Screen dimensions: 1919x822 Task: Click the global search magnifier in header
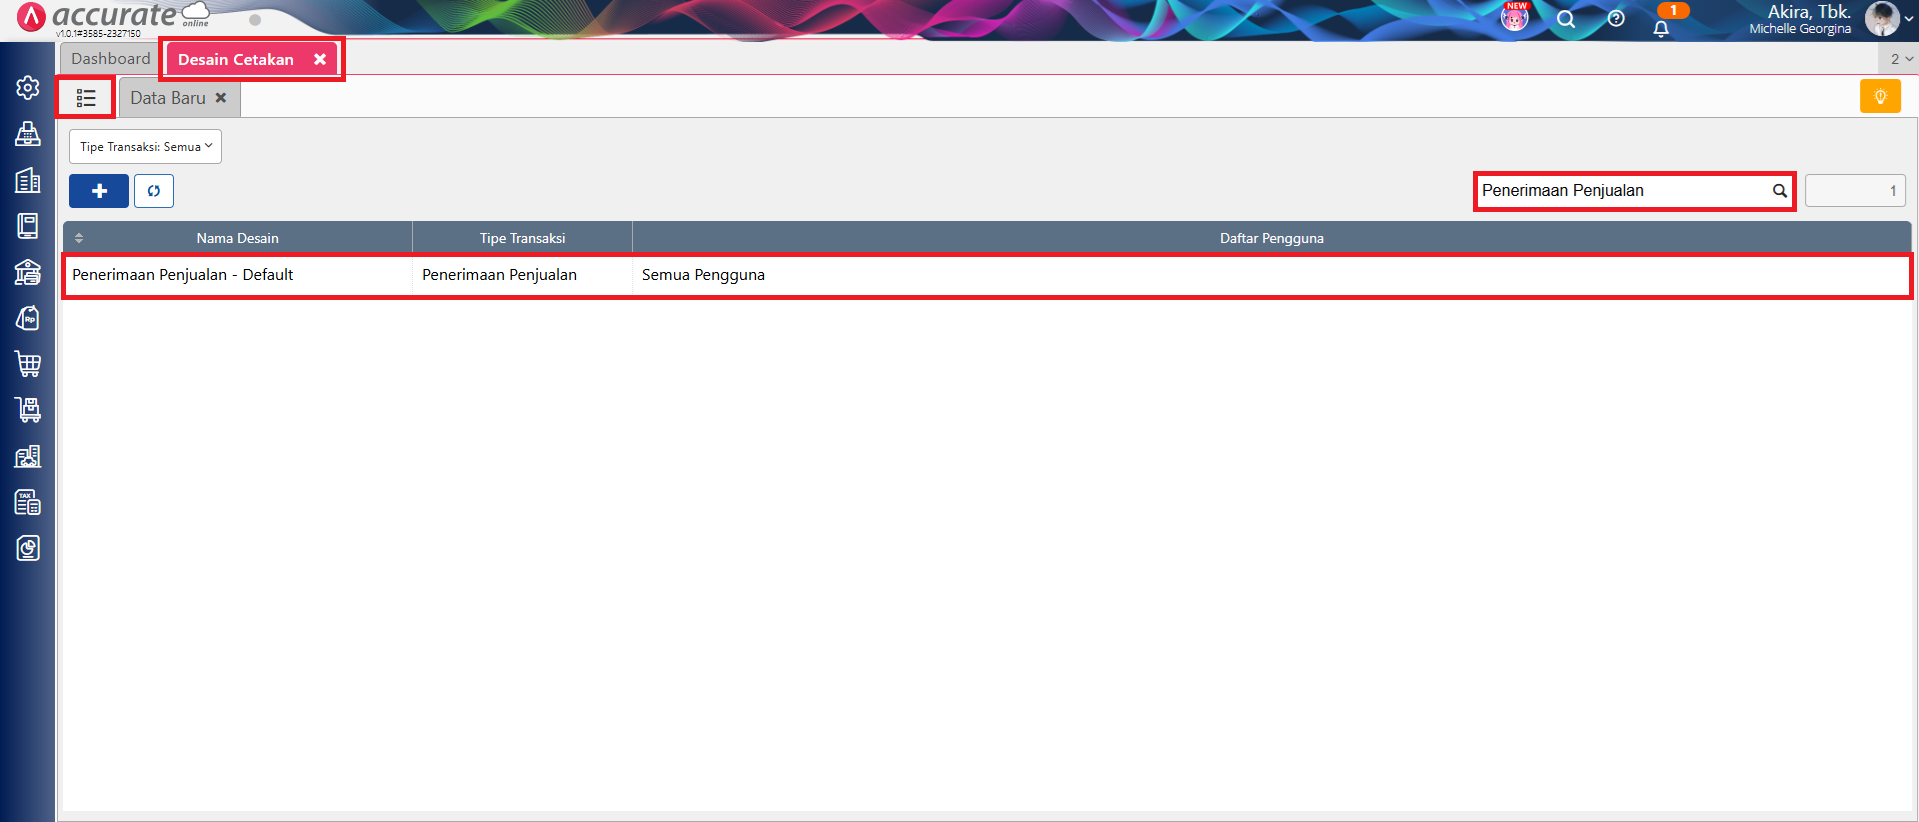(1566, 19)
